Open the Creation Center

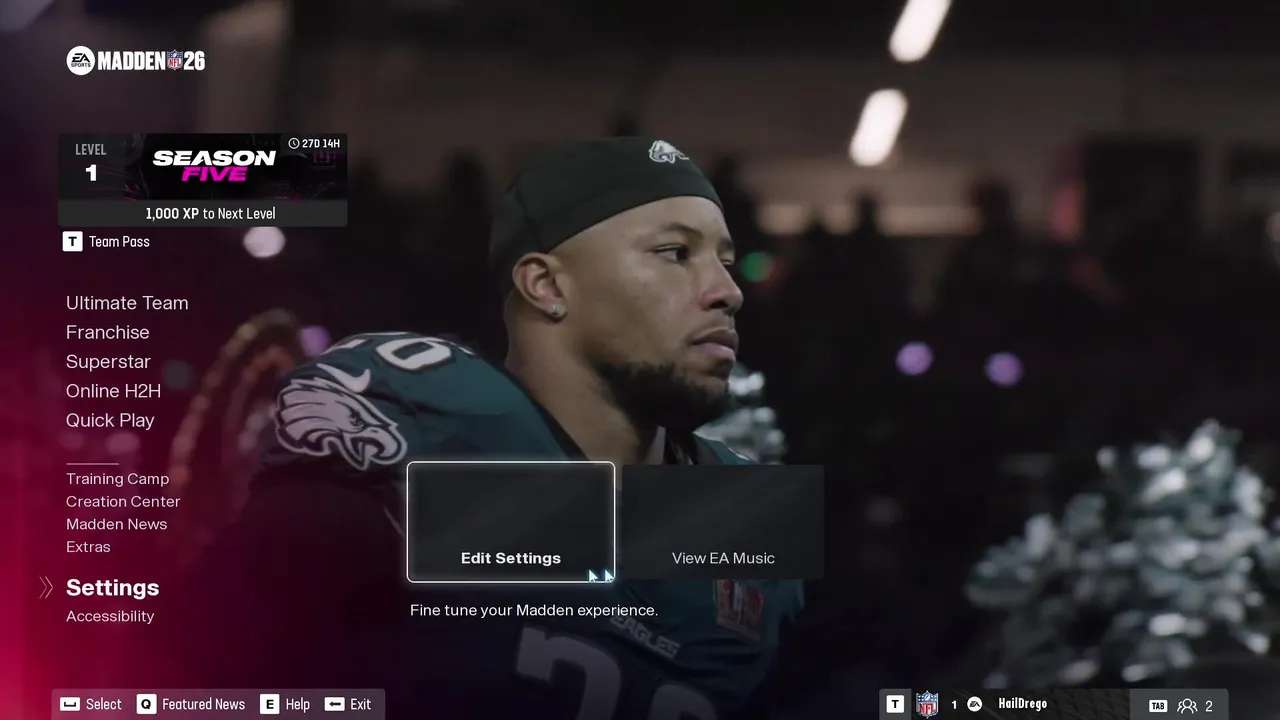tap(123, 501)
